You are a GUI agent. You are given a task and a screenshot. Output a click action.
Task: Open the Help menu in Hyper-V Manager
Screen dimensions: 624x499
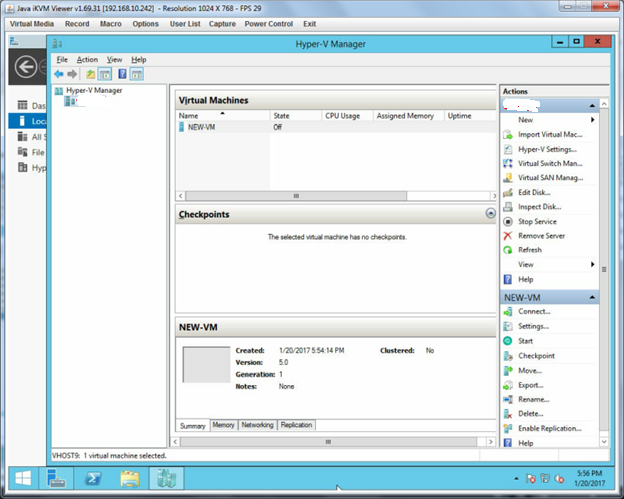(x=139, y=60)
